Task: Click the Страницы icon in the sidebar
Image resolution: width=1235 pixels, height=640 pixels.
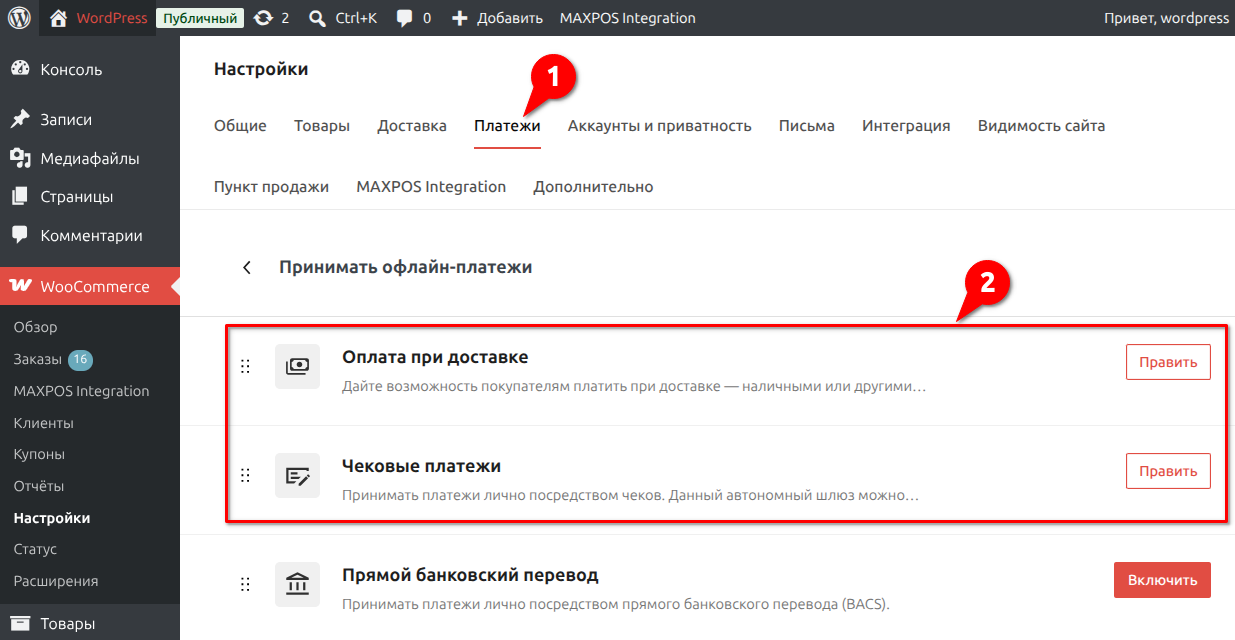Action: 19,197
